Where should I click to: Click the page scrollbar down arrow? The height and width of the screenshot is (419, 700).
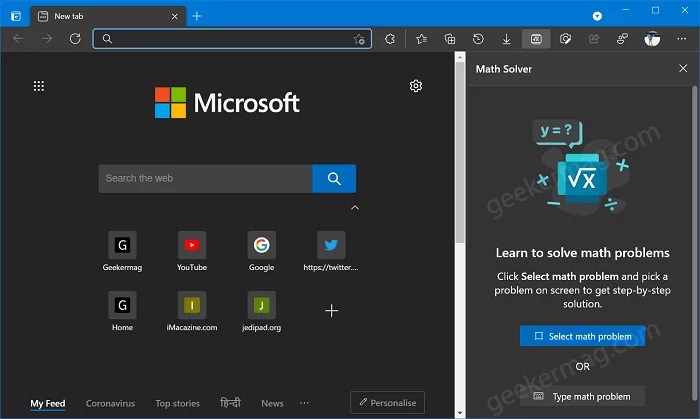coord(460,414)
